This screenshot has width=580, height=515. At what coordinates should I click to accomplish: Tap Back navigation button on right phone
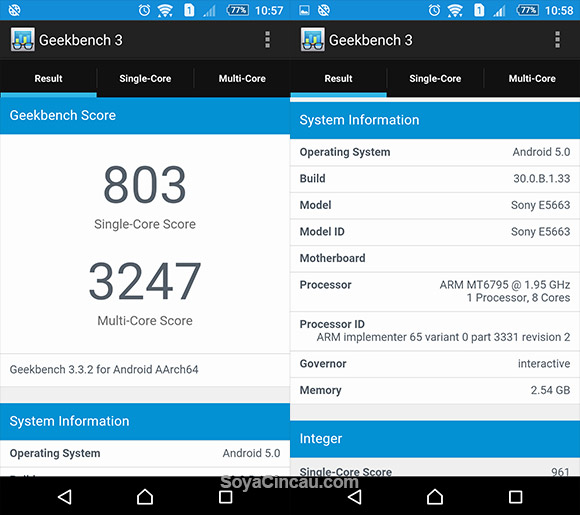354,497
